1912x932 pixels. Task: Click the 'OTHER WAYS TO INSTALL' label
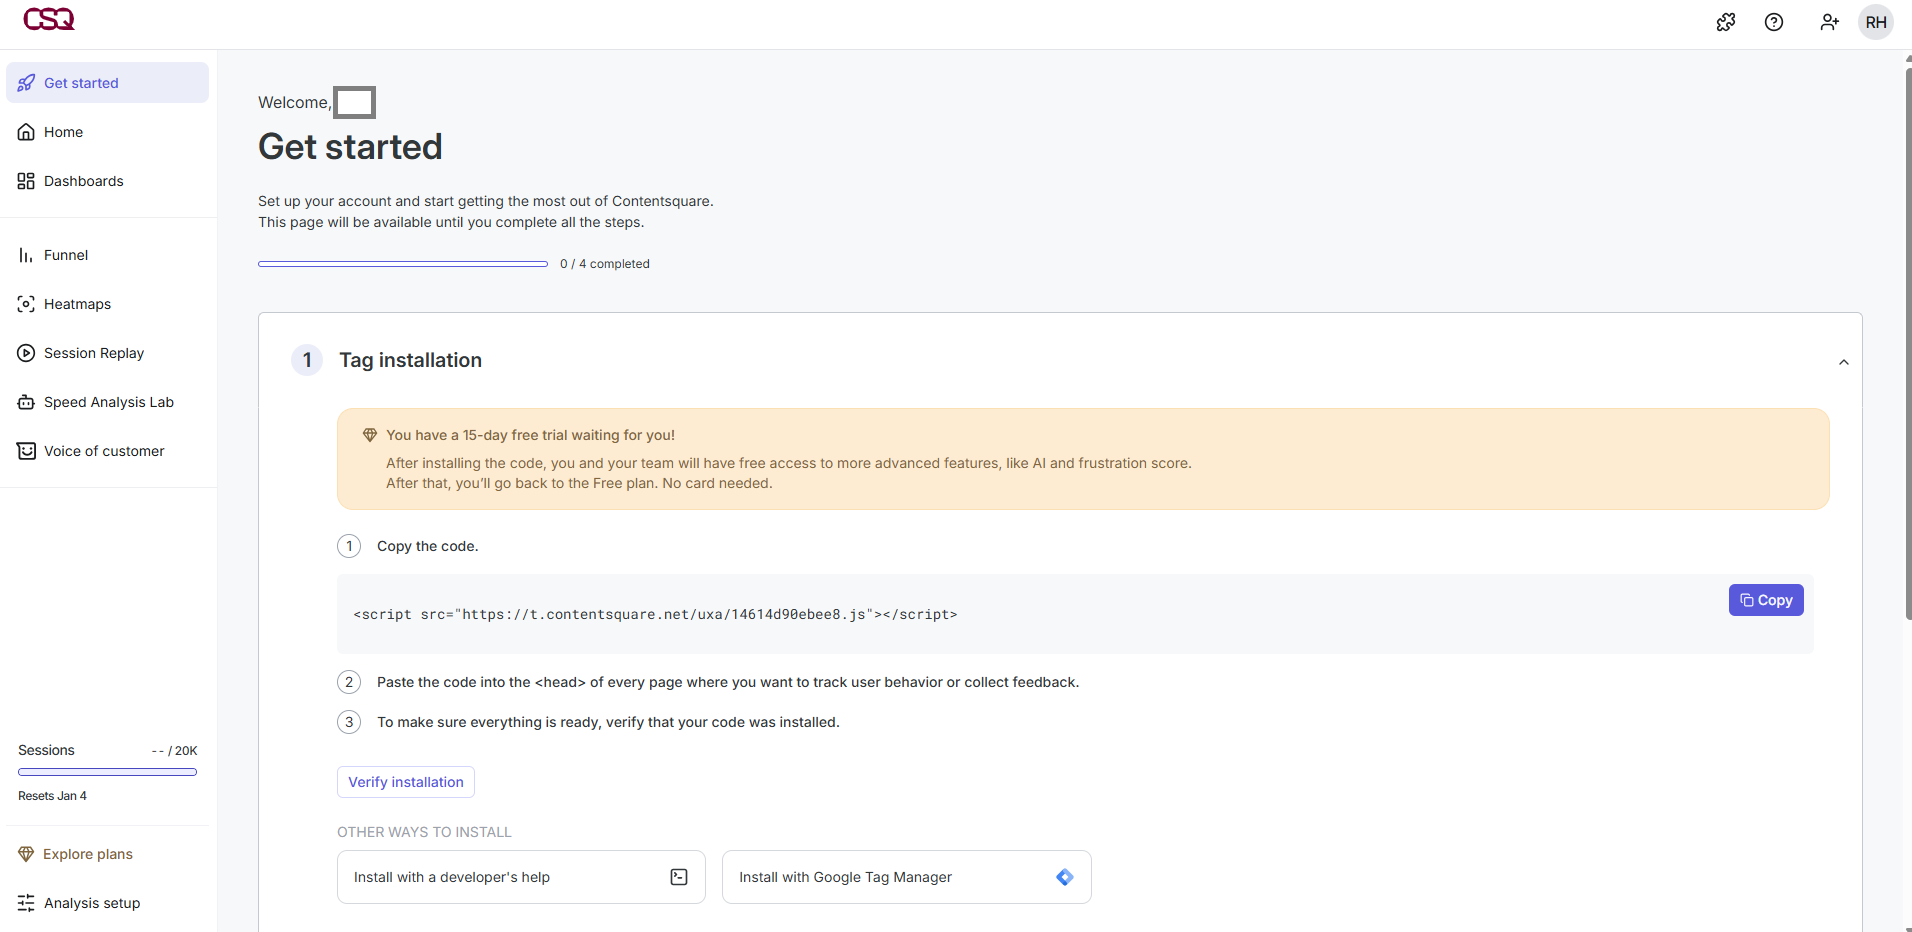[x=424, y=832]
